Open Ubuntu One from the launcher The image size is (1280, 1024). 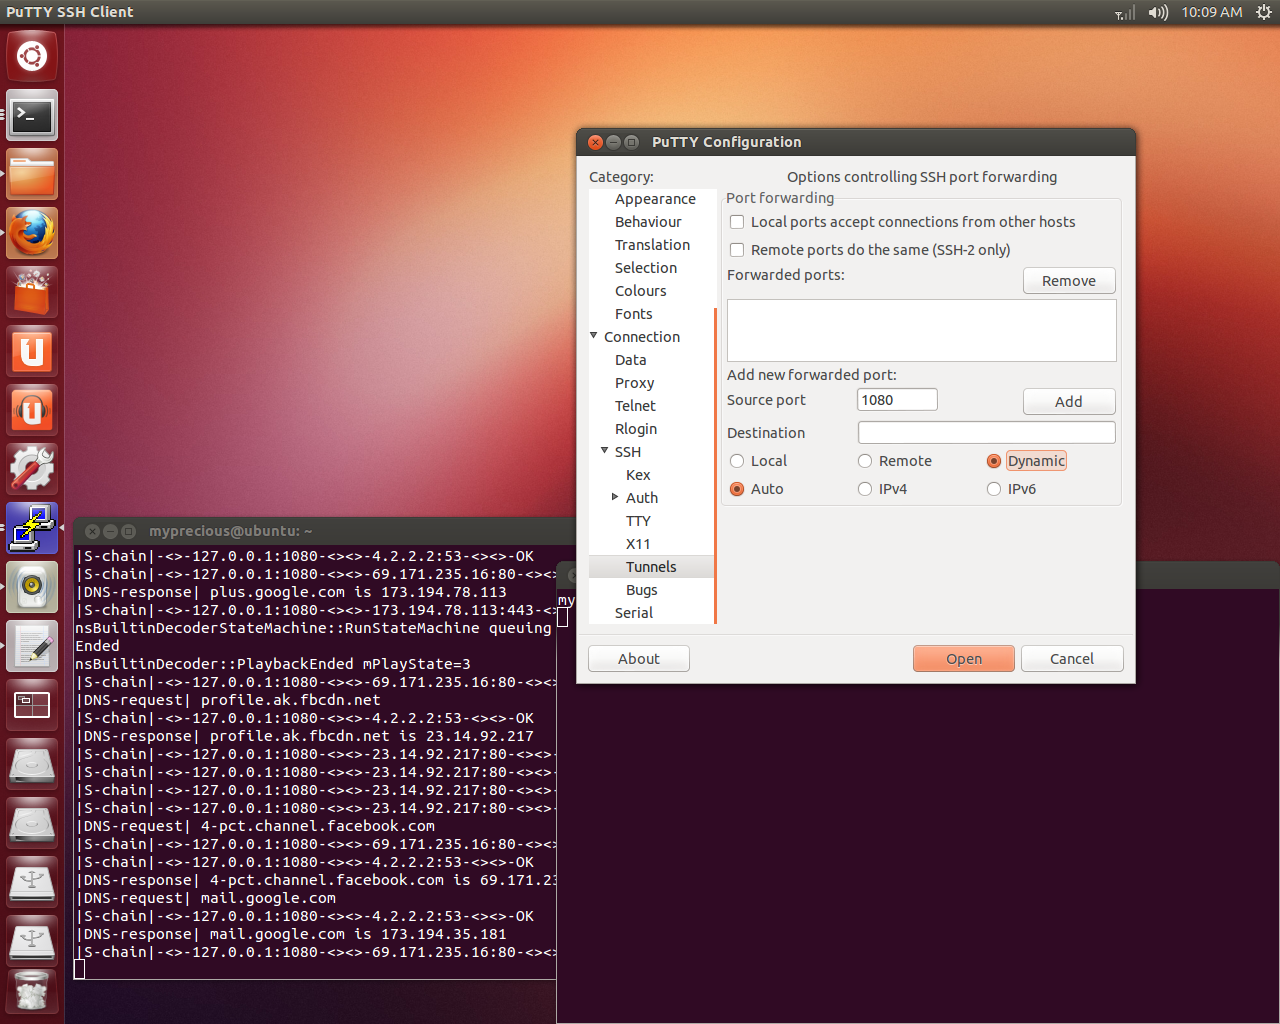tap(32, 351)
